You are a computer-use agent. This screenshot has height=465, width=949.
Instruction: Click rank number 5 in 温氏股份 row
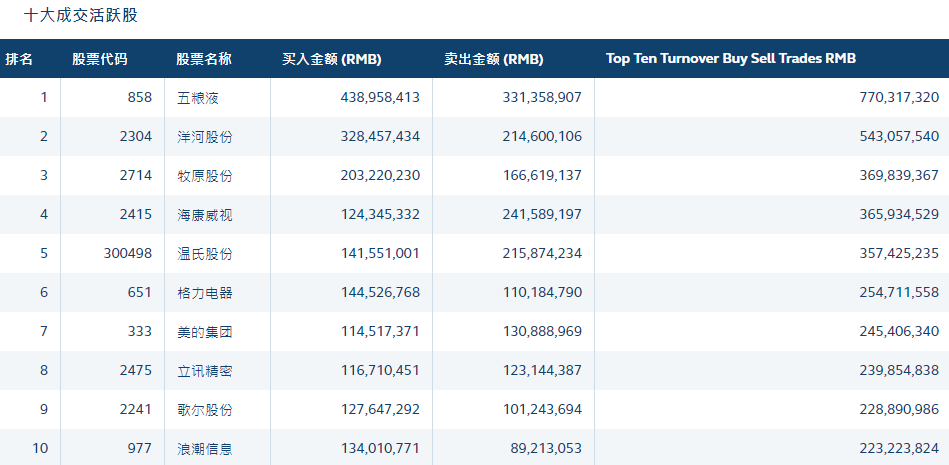click(x=44, y=253)
